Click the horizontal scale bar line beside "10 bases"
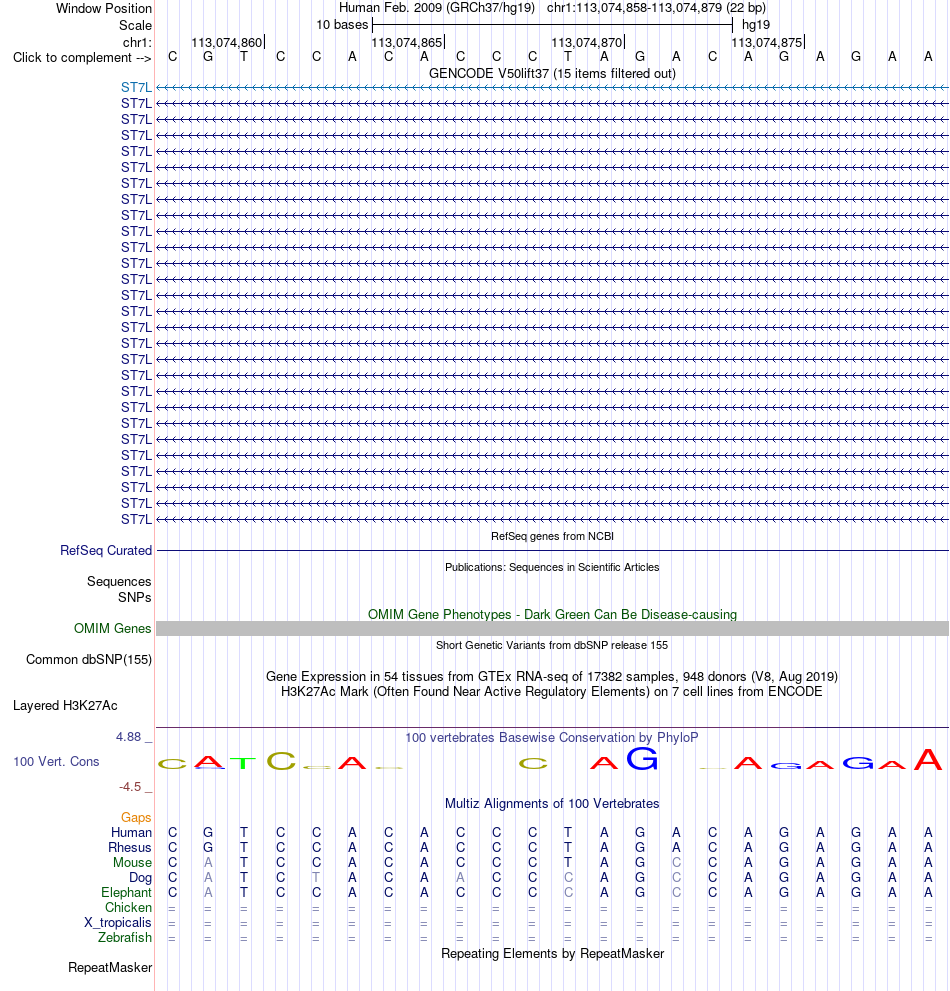The image size is (950, 991). (x=552, y=25)
